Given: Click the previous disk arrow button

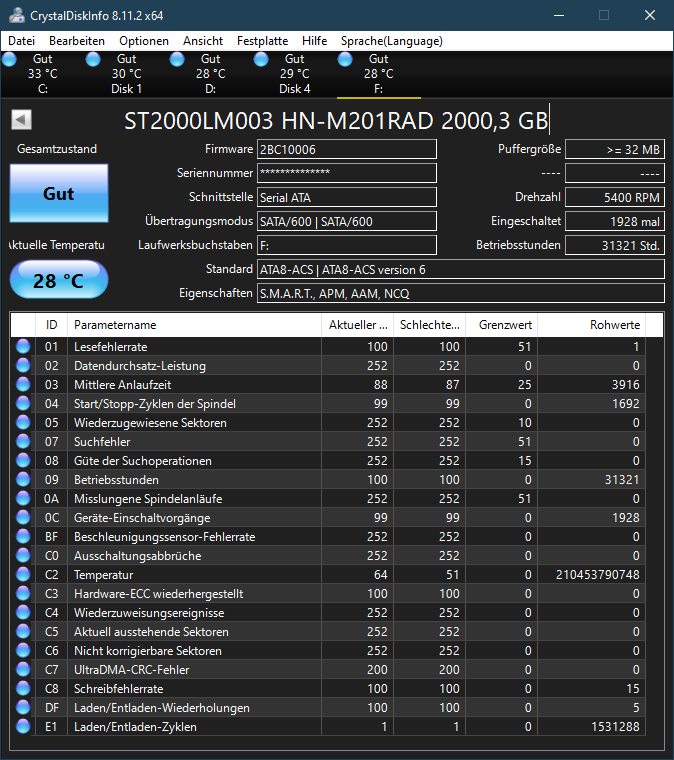Looking at the screenshot, I should click(x=21, y=120).
